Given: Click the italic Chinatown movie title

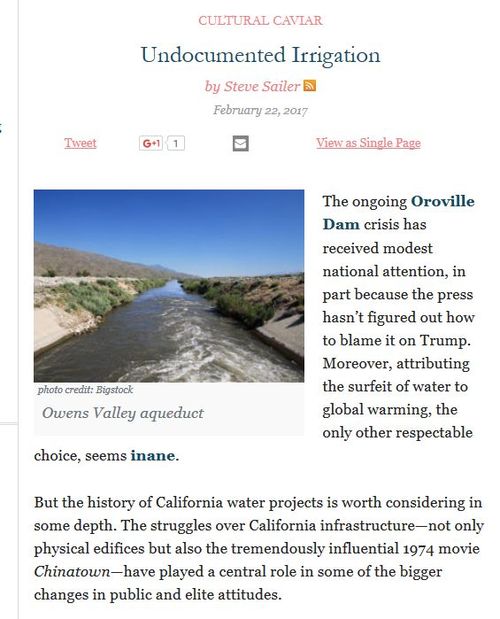Looking at the screenshot, I should pos(72,571).
